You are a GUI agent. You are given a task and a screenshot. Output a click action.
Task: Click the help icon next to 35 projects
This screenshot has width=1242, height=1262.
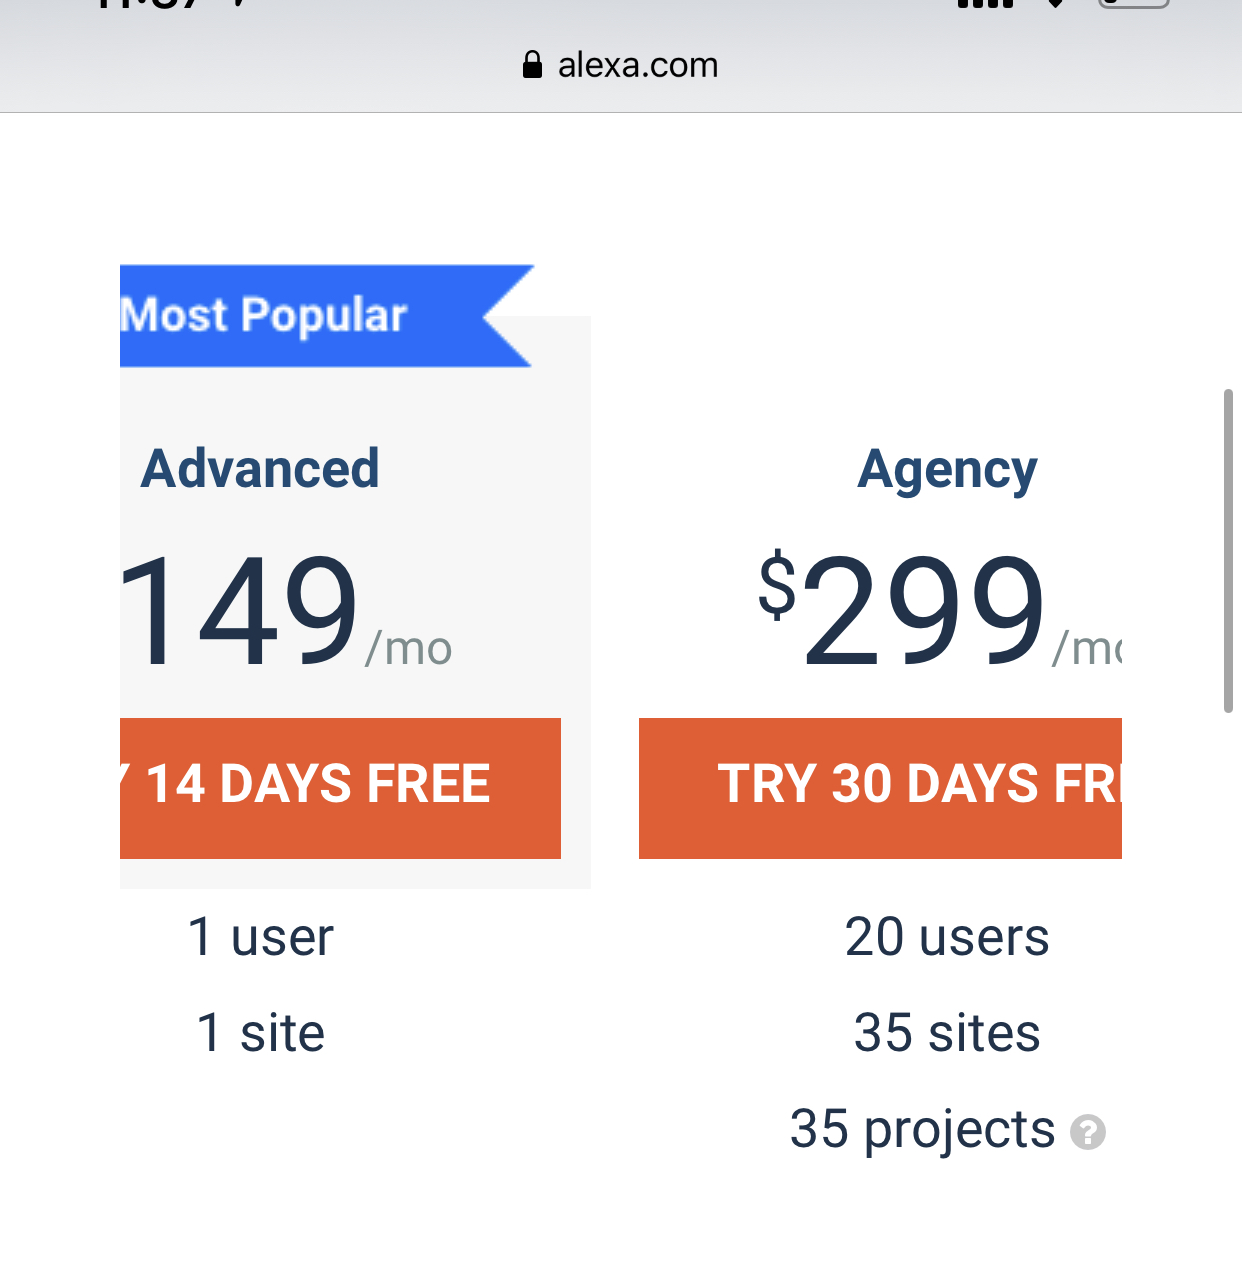tap(1087, 1132)
